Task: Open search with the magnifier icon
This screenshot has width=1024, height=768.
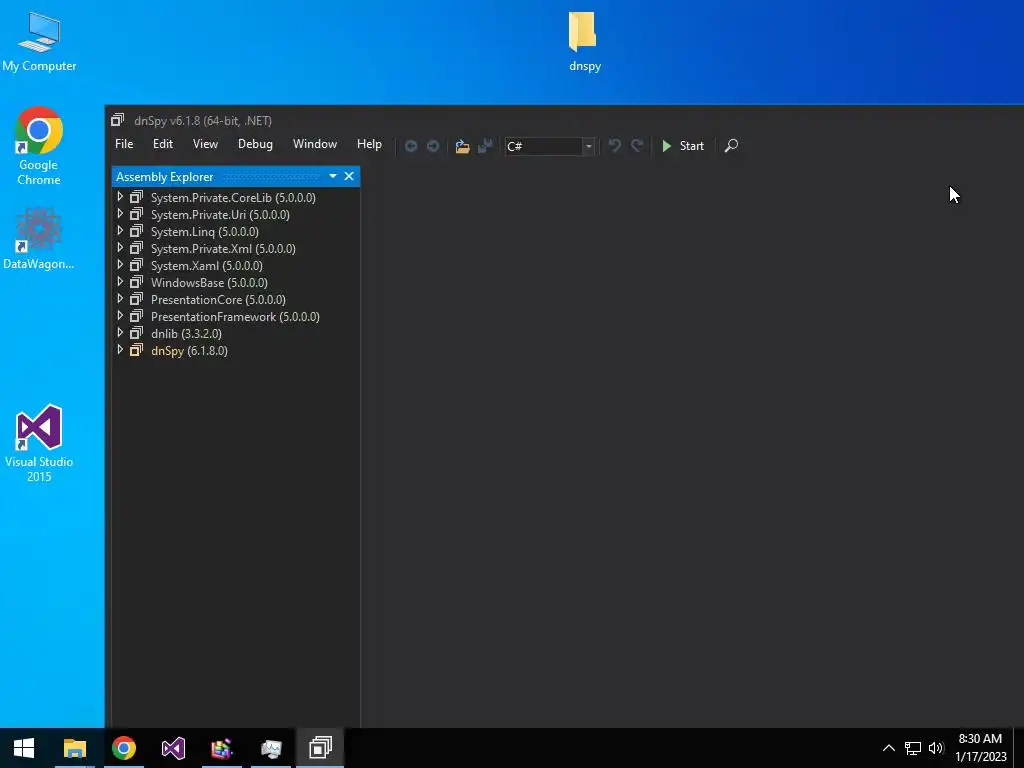Action: [x=731, y=146]
